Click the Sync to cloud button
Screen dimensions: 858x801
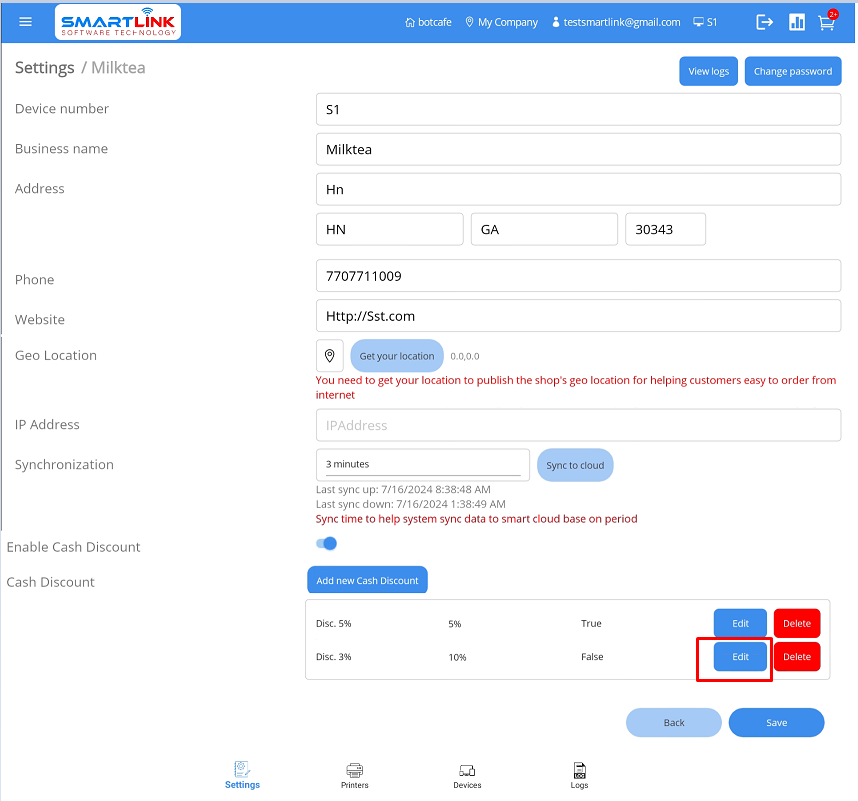tap(575, 466)
